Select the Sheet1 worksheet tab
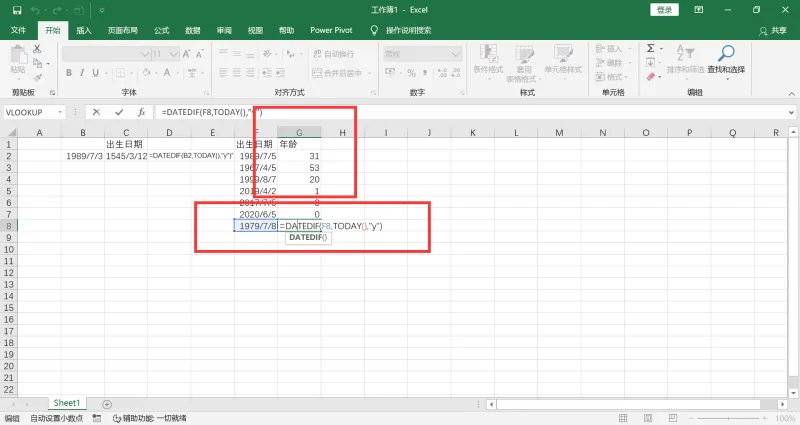The image size is (800, 425). (x=67, y=403)
